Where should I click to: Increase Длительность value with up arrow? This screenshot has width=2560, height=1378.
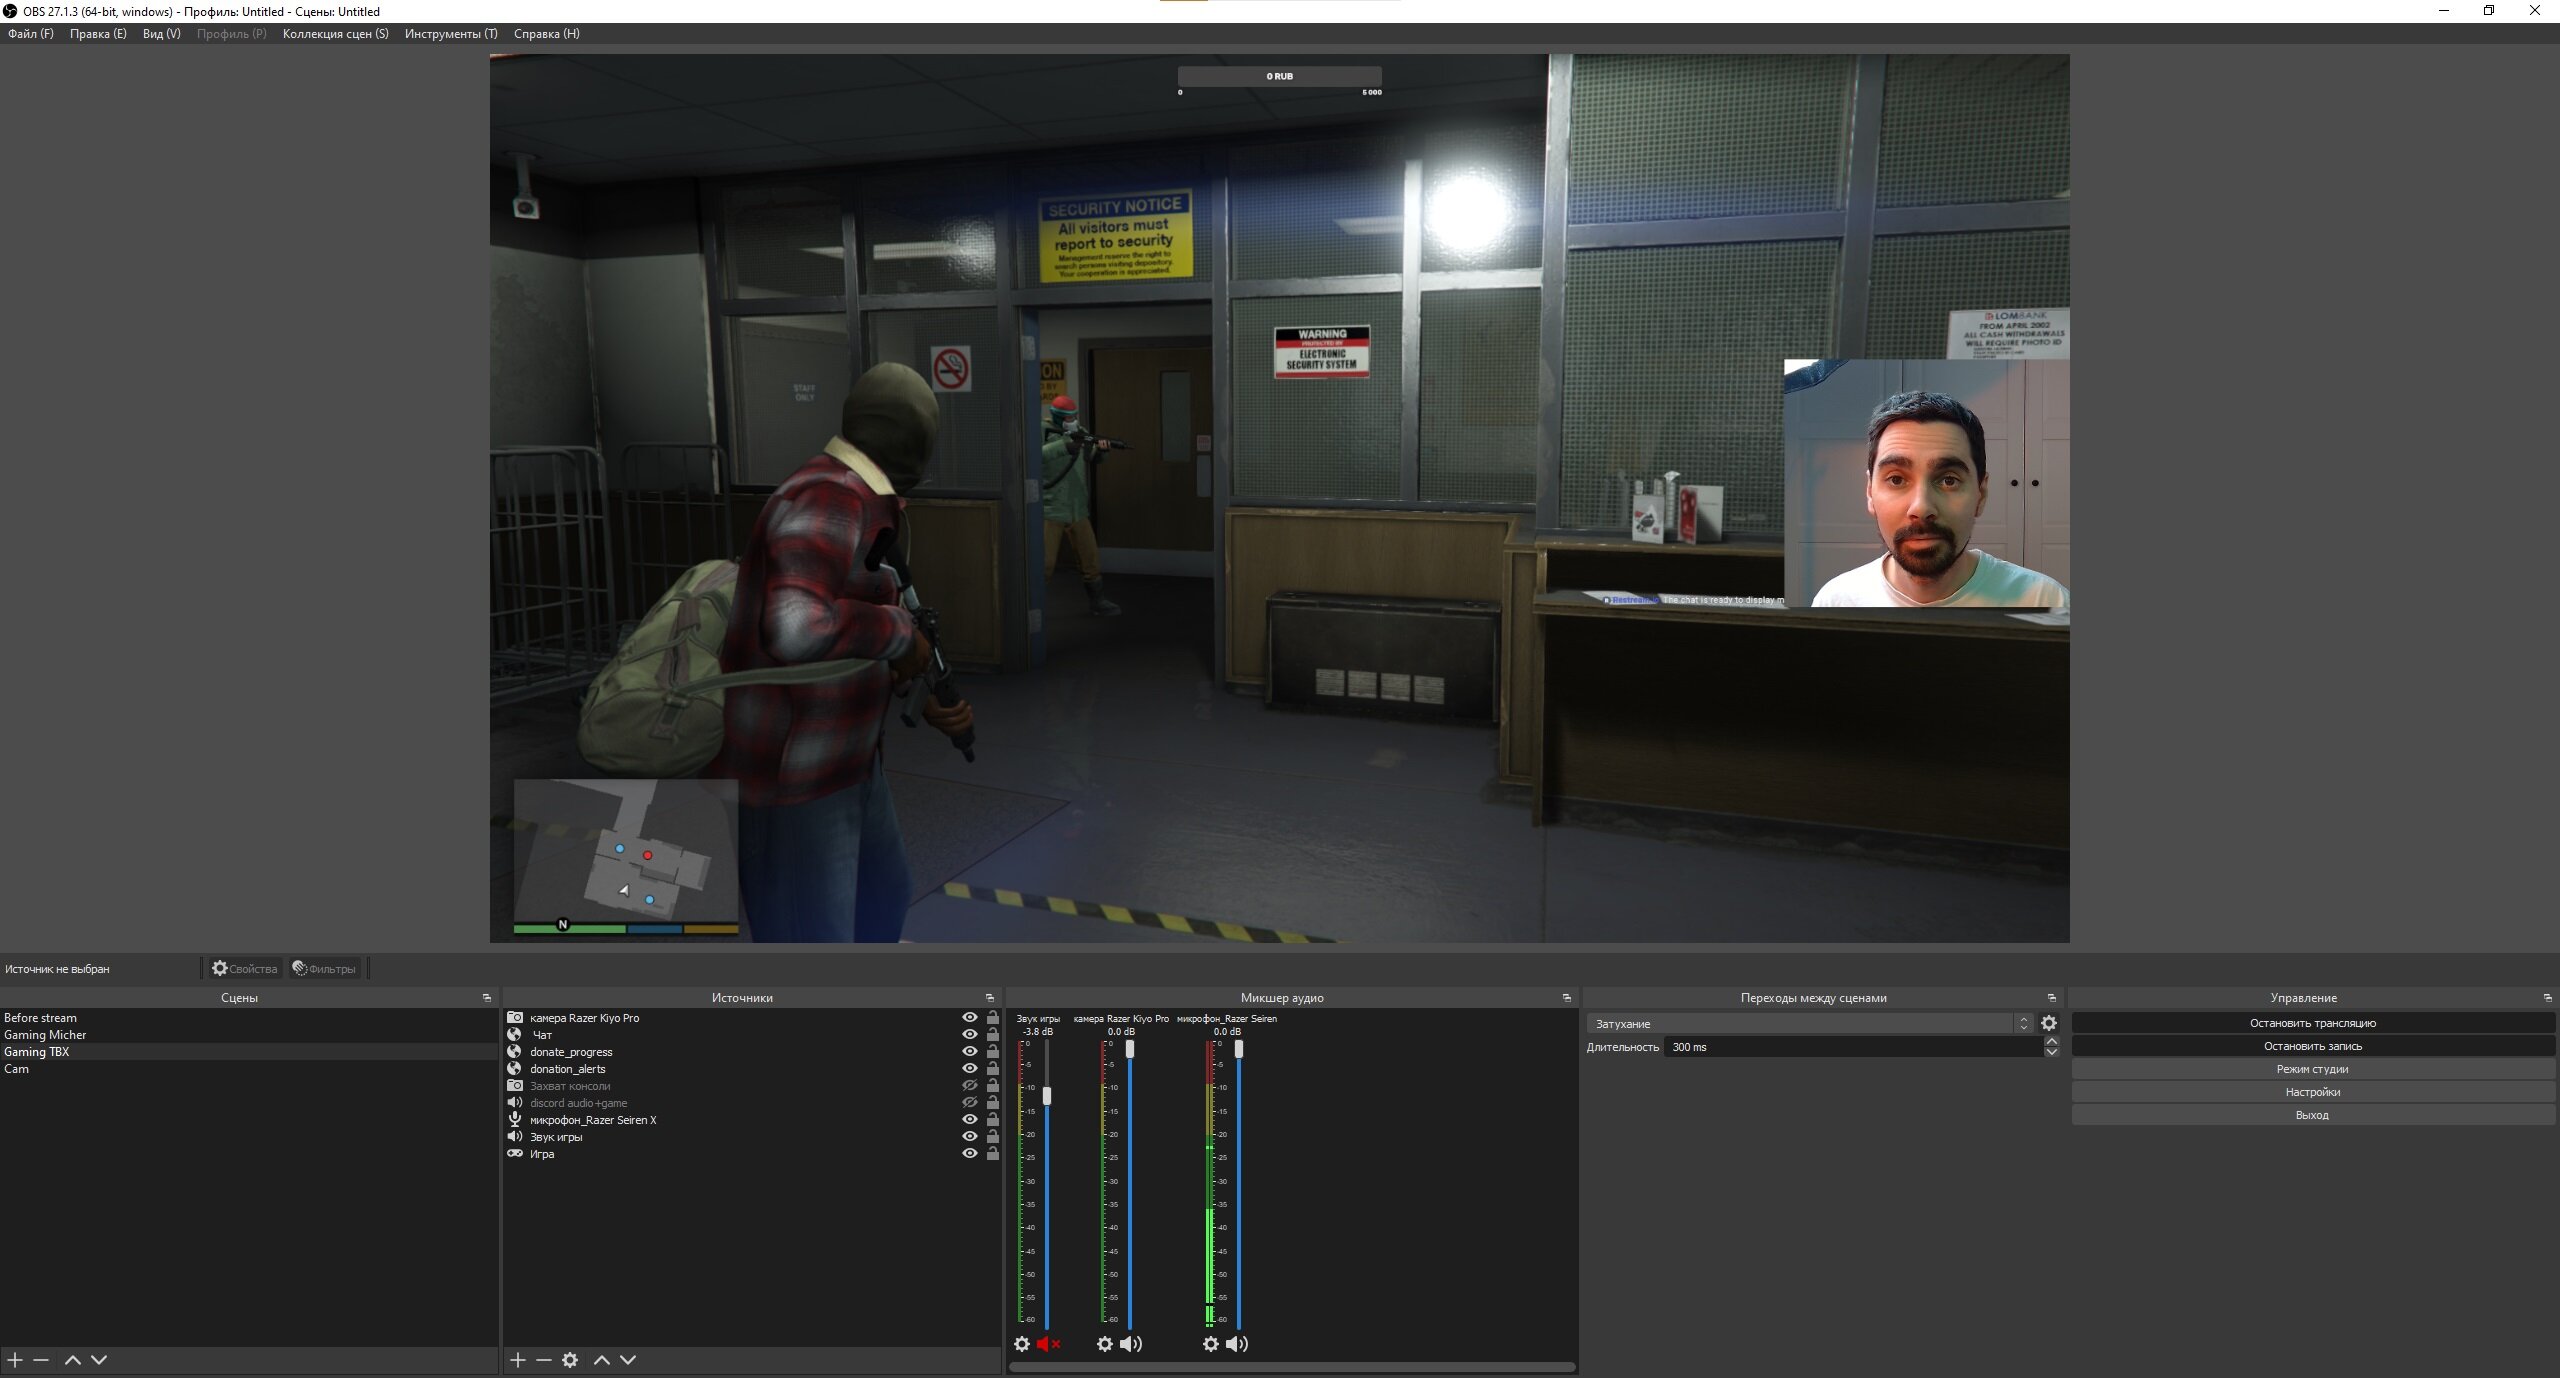tap(2052, 1042)
